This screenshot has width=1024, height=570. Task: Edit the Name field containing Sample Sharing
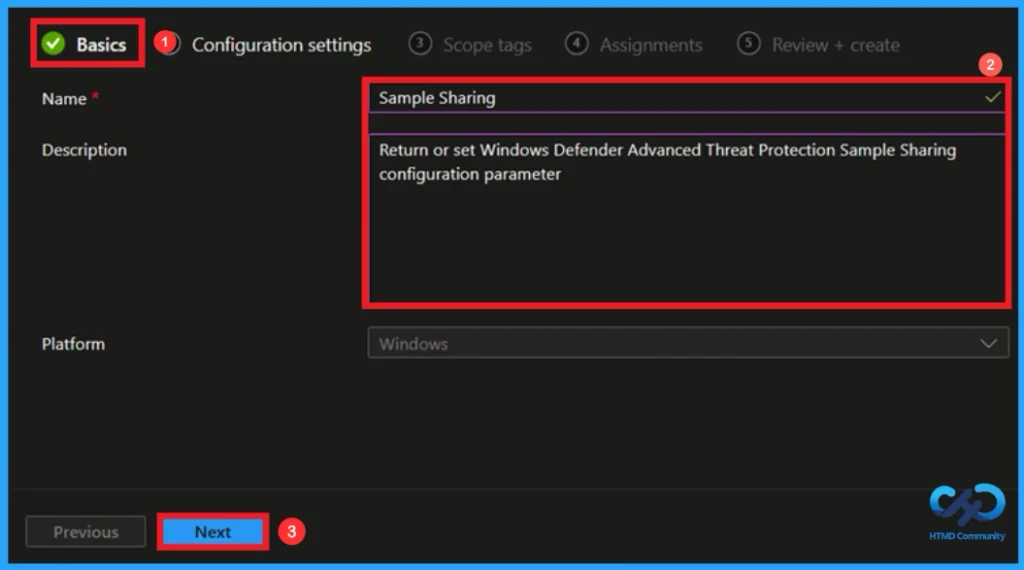tap(686, 98)
